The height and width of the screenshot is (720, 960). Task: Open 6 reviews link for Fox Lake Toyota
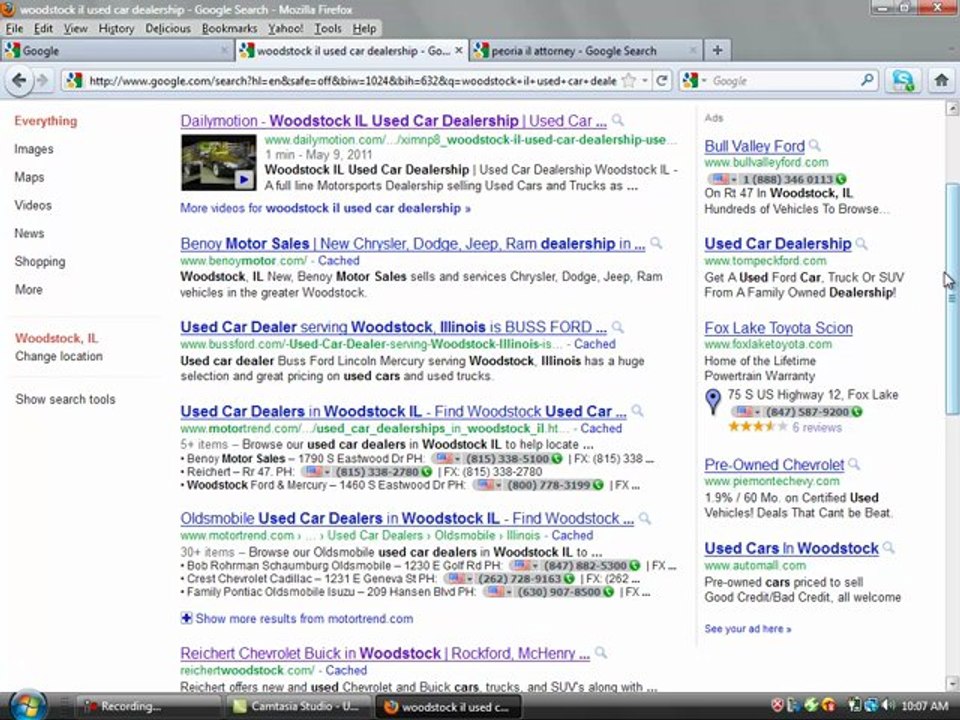817,427
